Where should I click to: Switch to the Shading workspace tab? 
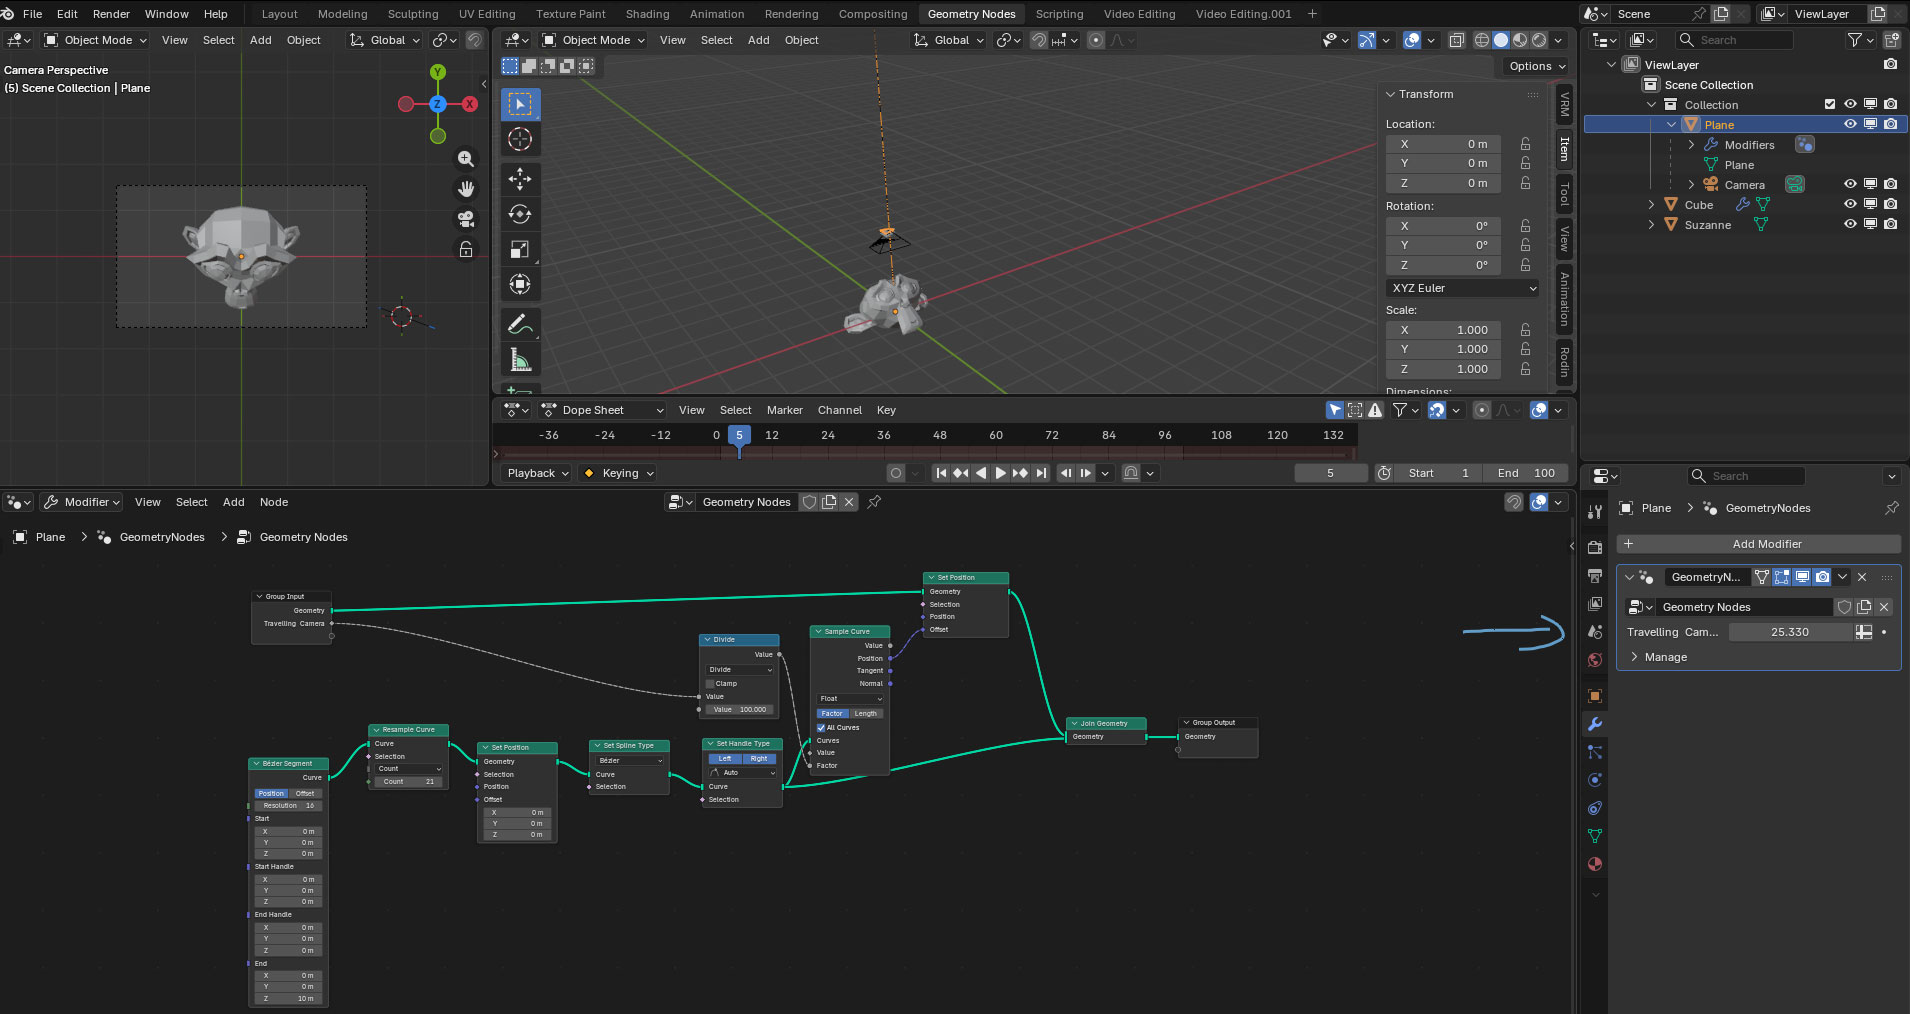(647, 14)
